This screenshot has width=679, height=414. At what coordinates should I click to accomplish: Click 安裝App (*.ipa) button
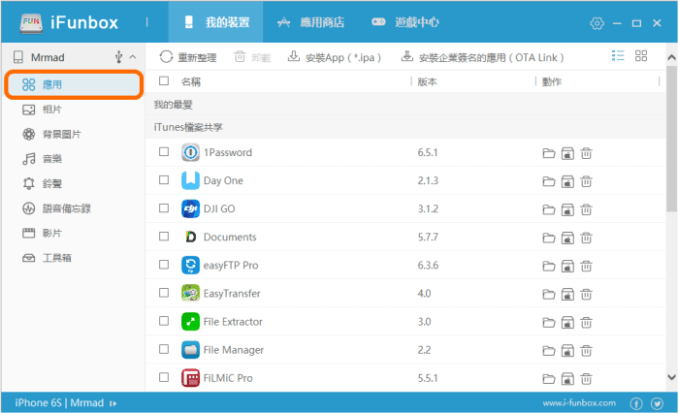(x=334, y=57)
